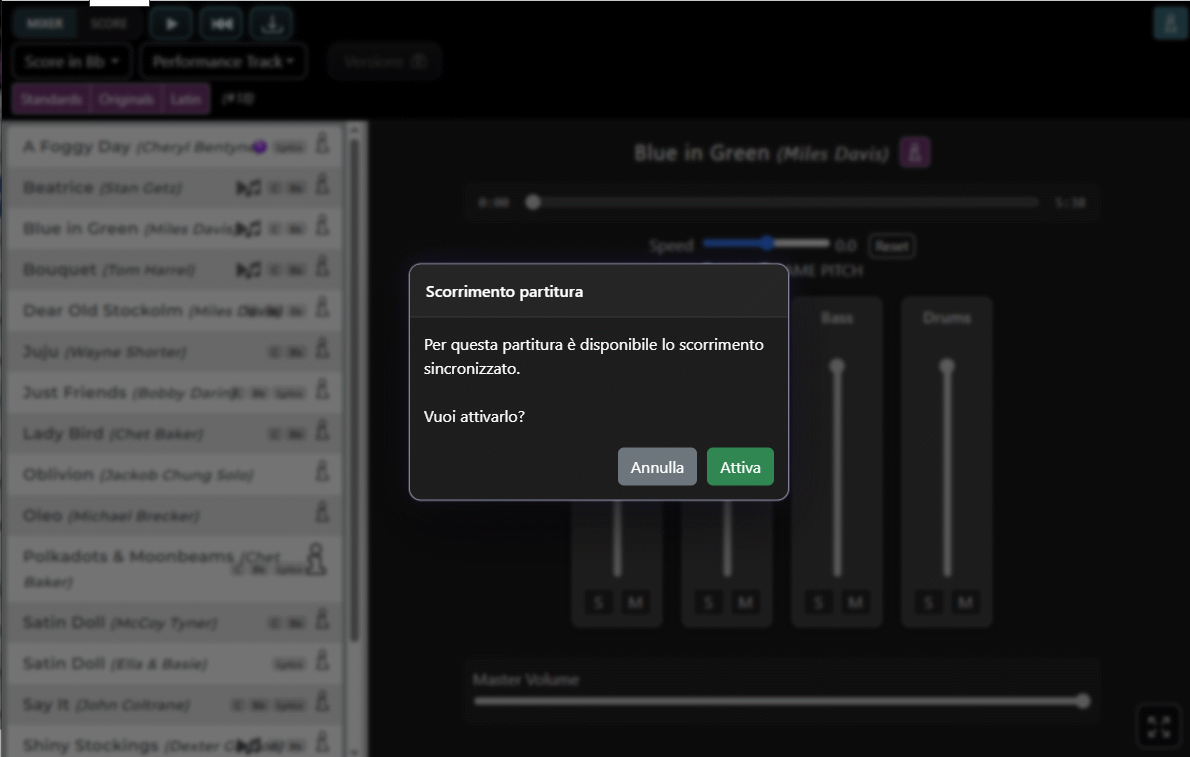Viewport: 1190px width, 757px height.
Task: Click the metronome icon in Oleo row
Action: coord(323,513)
